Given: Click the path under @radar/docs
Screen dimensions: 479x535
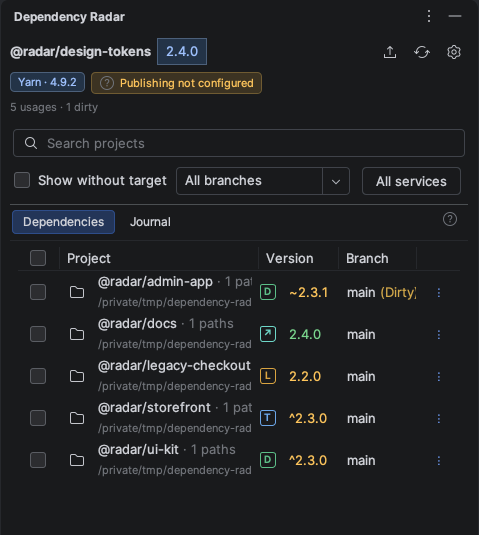Looking at the screenshot, I should coord(175,344).
